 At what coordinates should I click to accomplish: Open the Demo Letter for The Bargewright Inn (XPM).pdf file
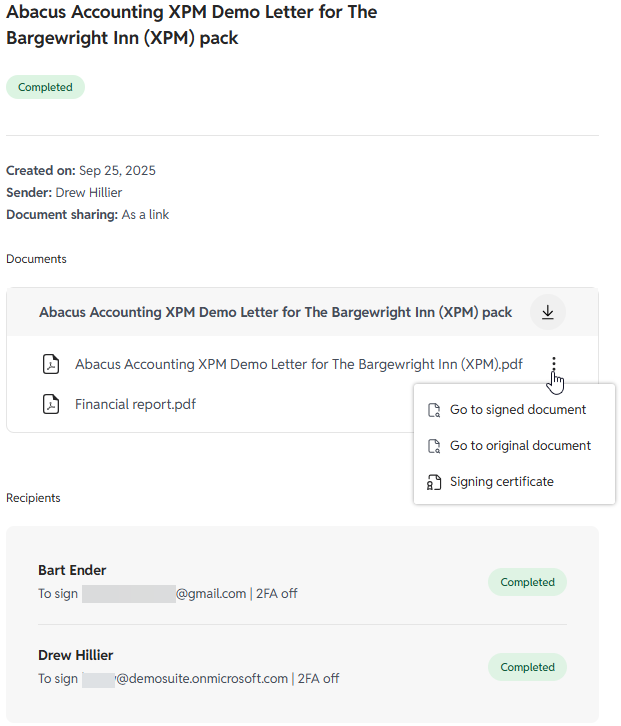(x=298, y=365)
